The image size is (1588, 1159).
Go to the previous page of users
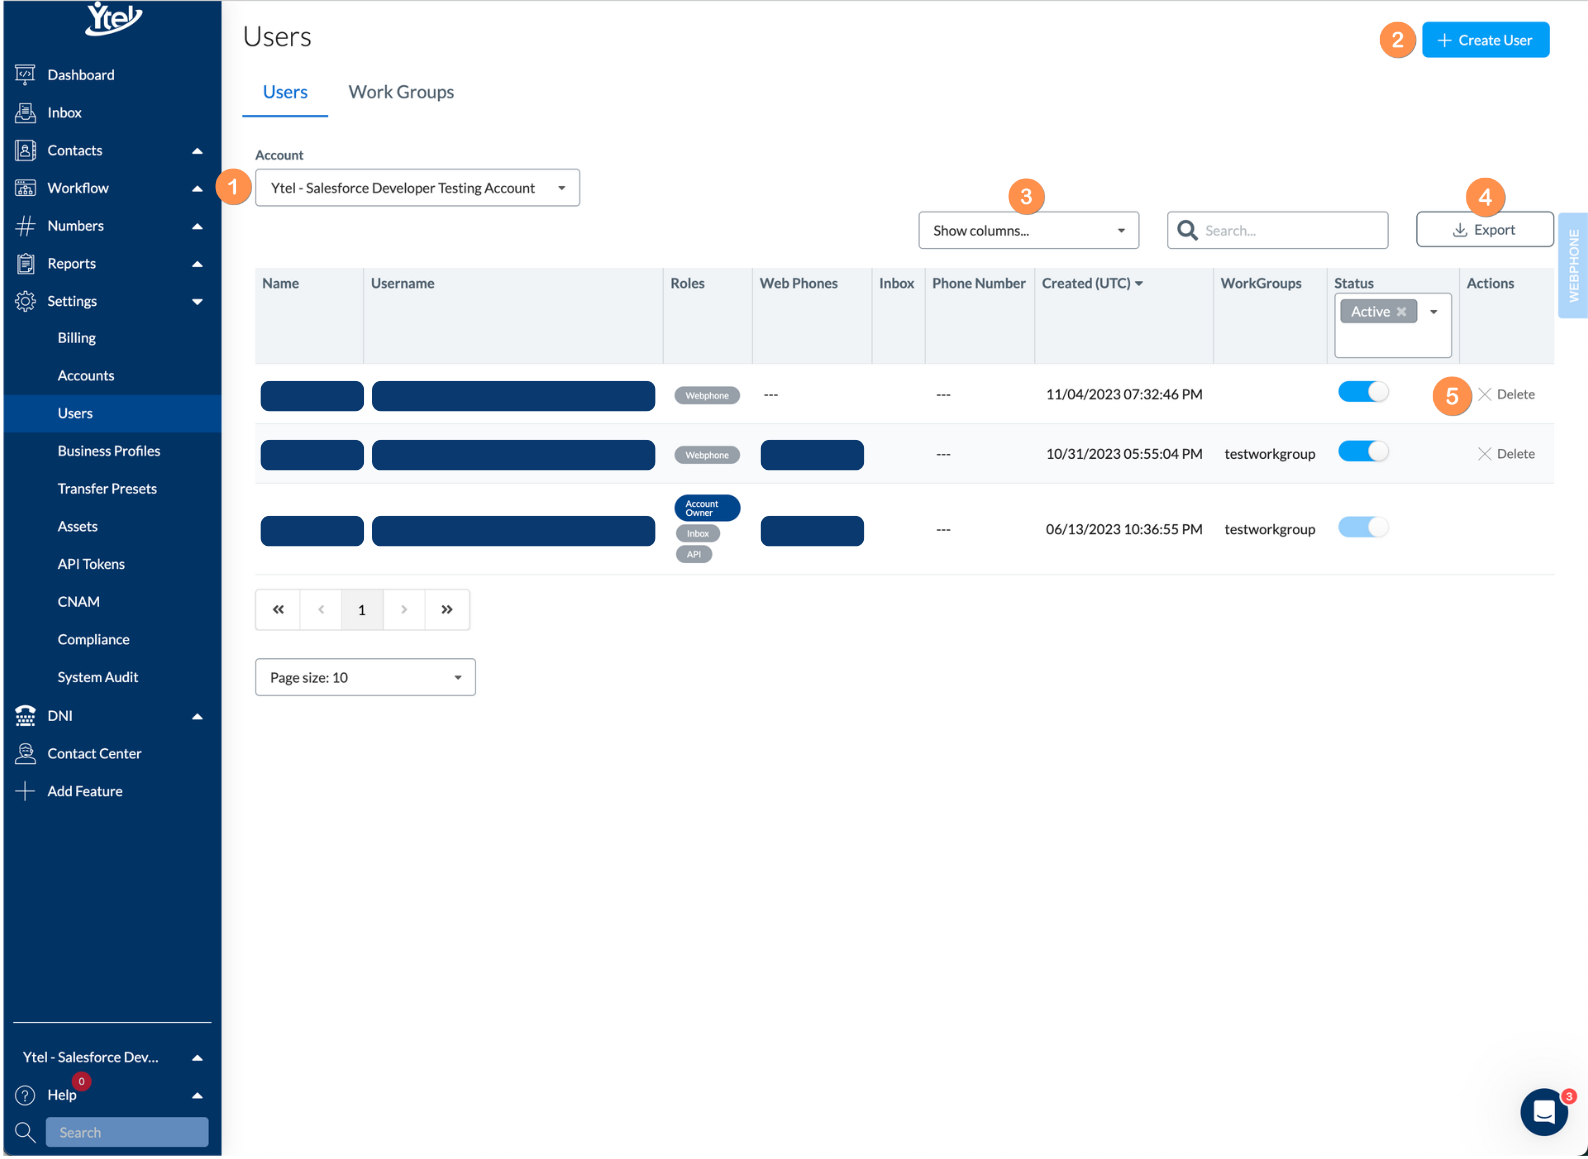320,609
